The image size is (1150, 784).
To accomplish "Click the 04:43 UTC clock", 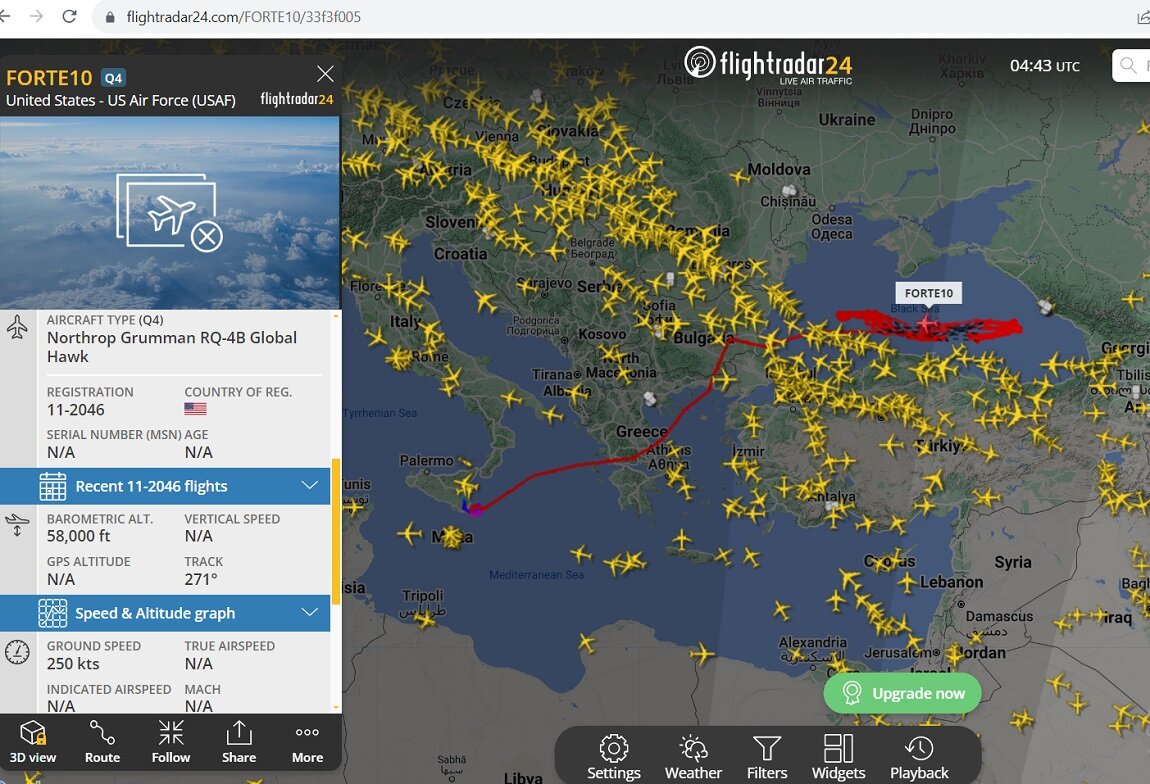I will click(1044, 66).
